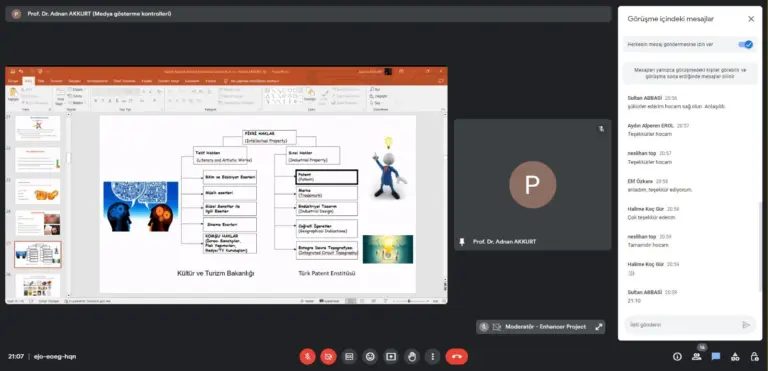Open host controls lock icon
Screen dimensions: 768x371
(x=755, y=357)
